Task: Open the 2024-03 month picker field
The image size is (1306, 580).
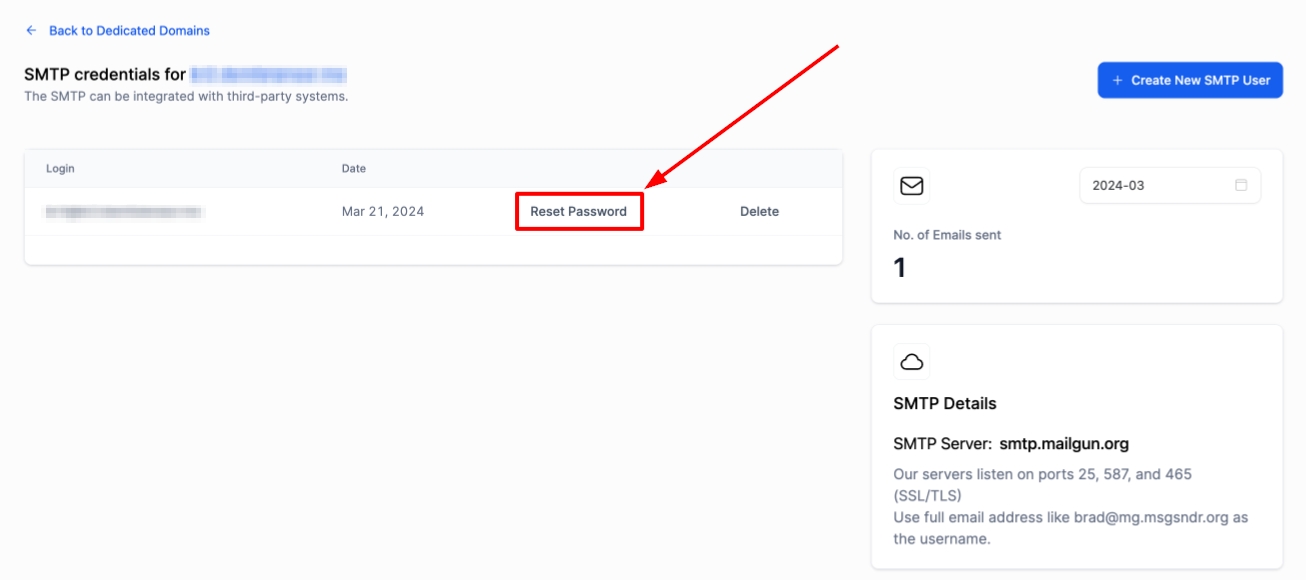Action: 1160,186
